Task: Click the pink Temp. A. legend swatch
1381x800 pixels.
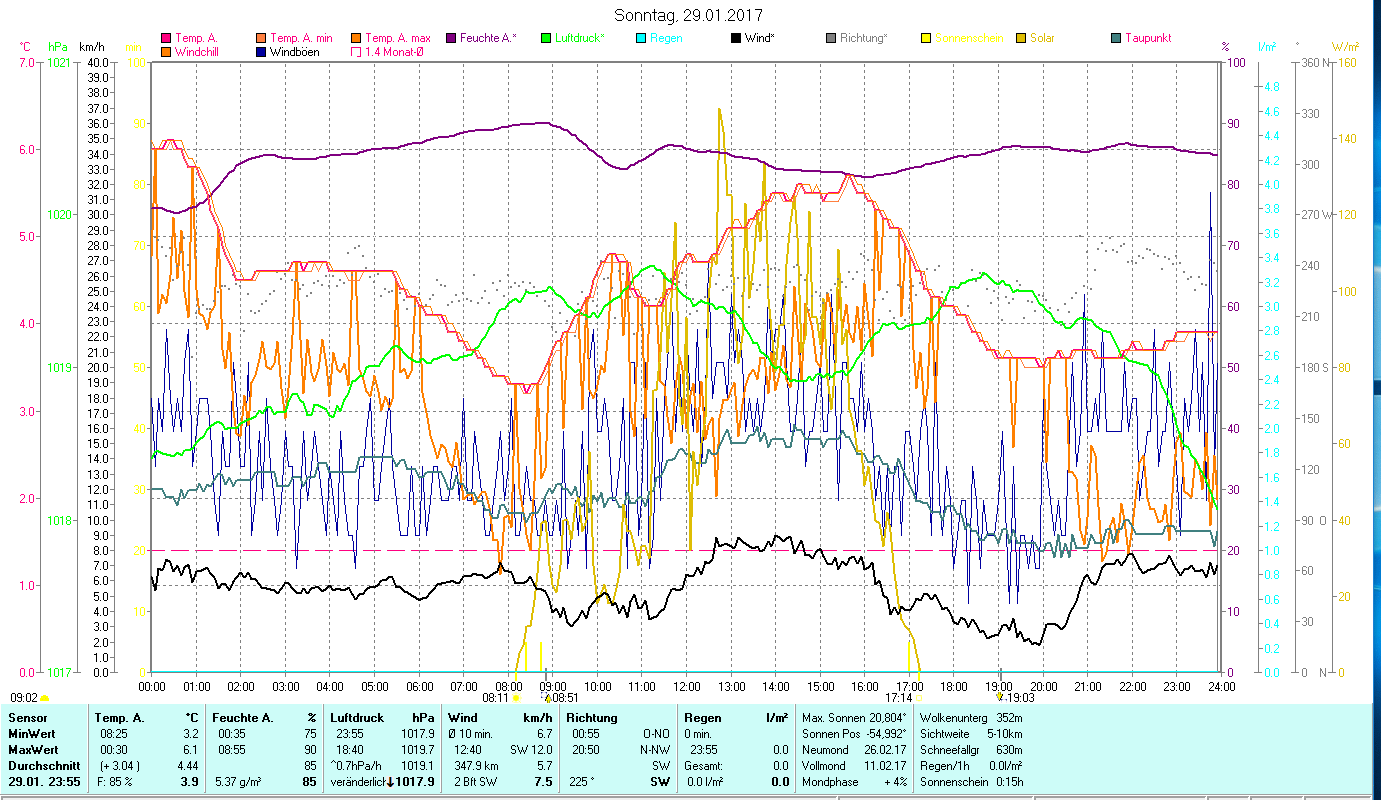Action: 166,39
